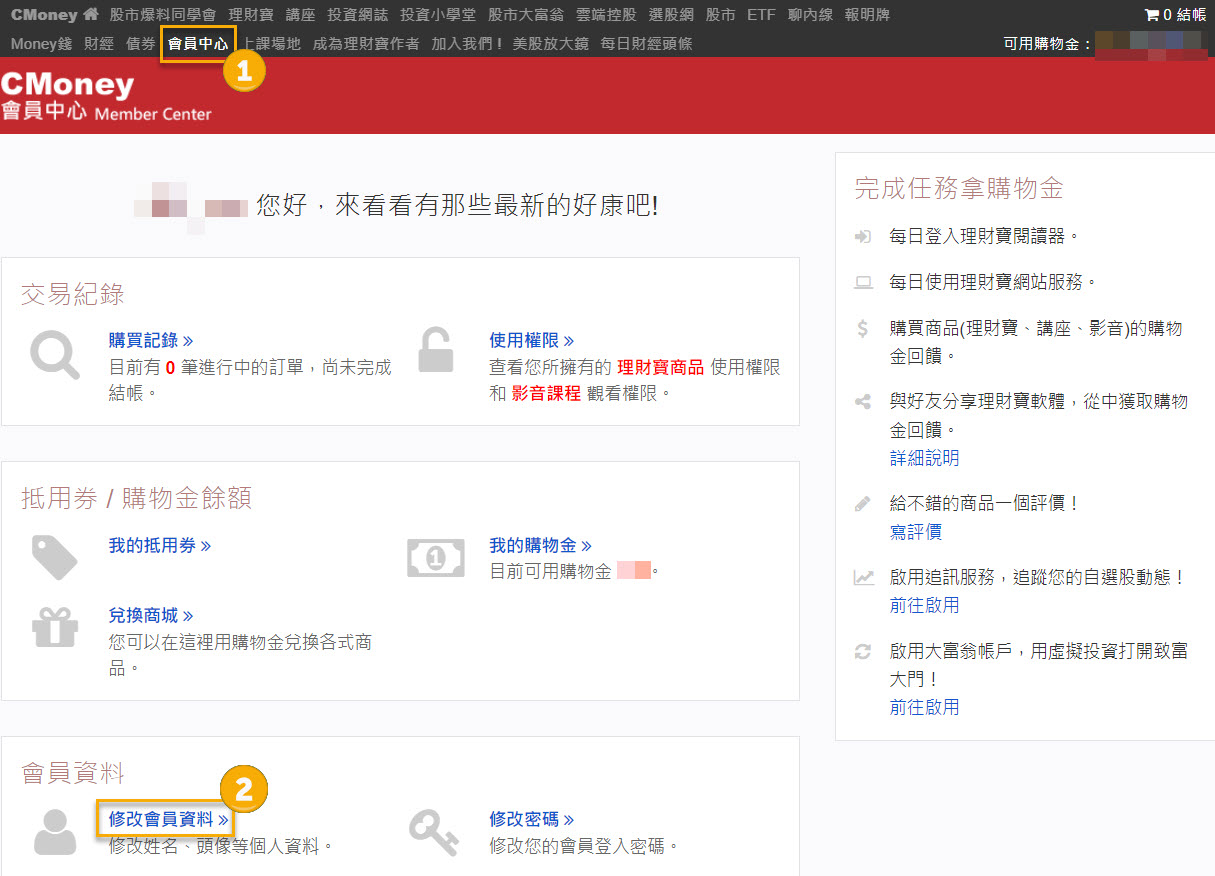
Task: Open 成為理財寶作者 link
Action: (366, 44)
